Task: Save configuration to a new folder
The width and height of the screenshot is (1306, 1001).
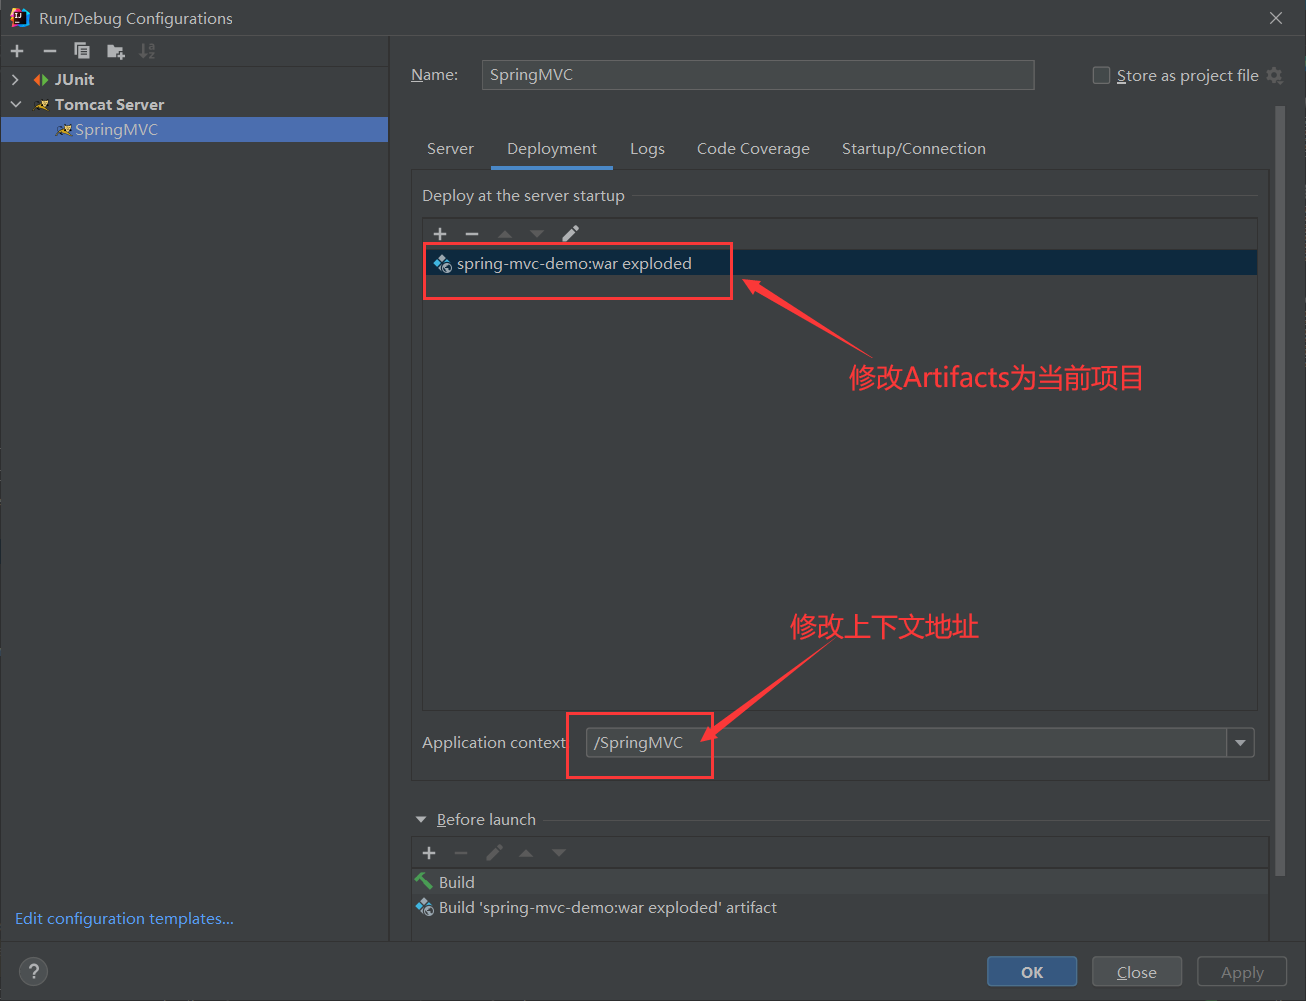Action: [x=116, y=51]
